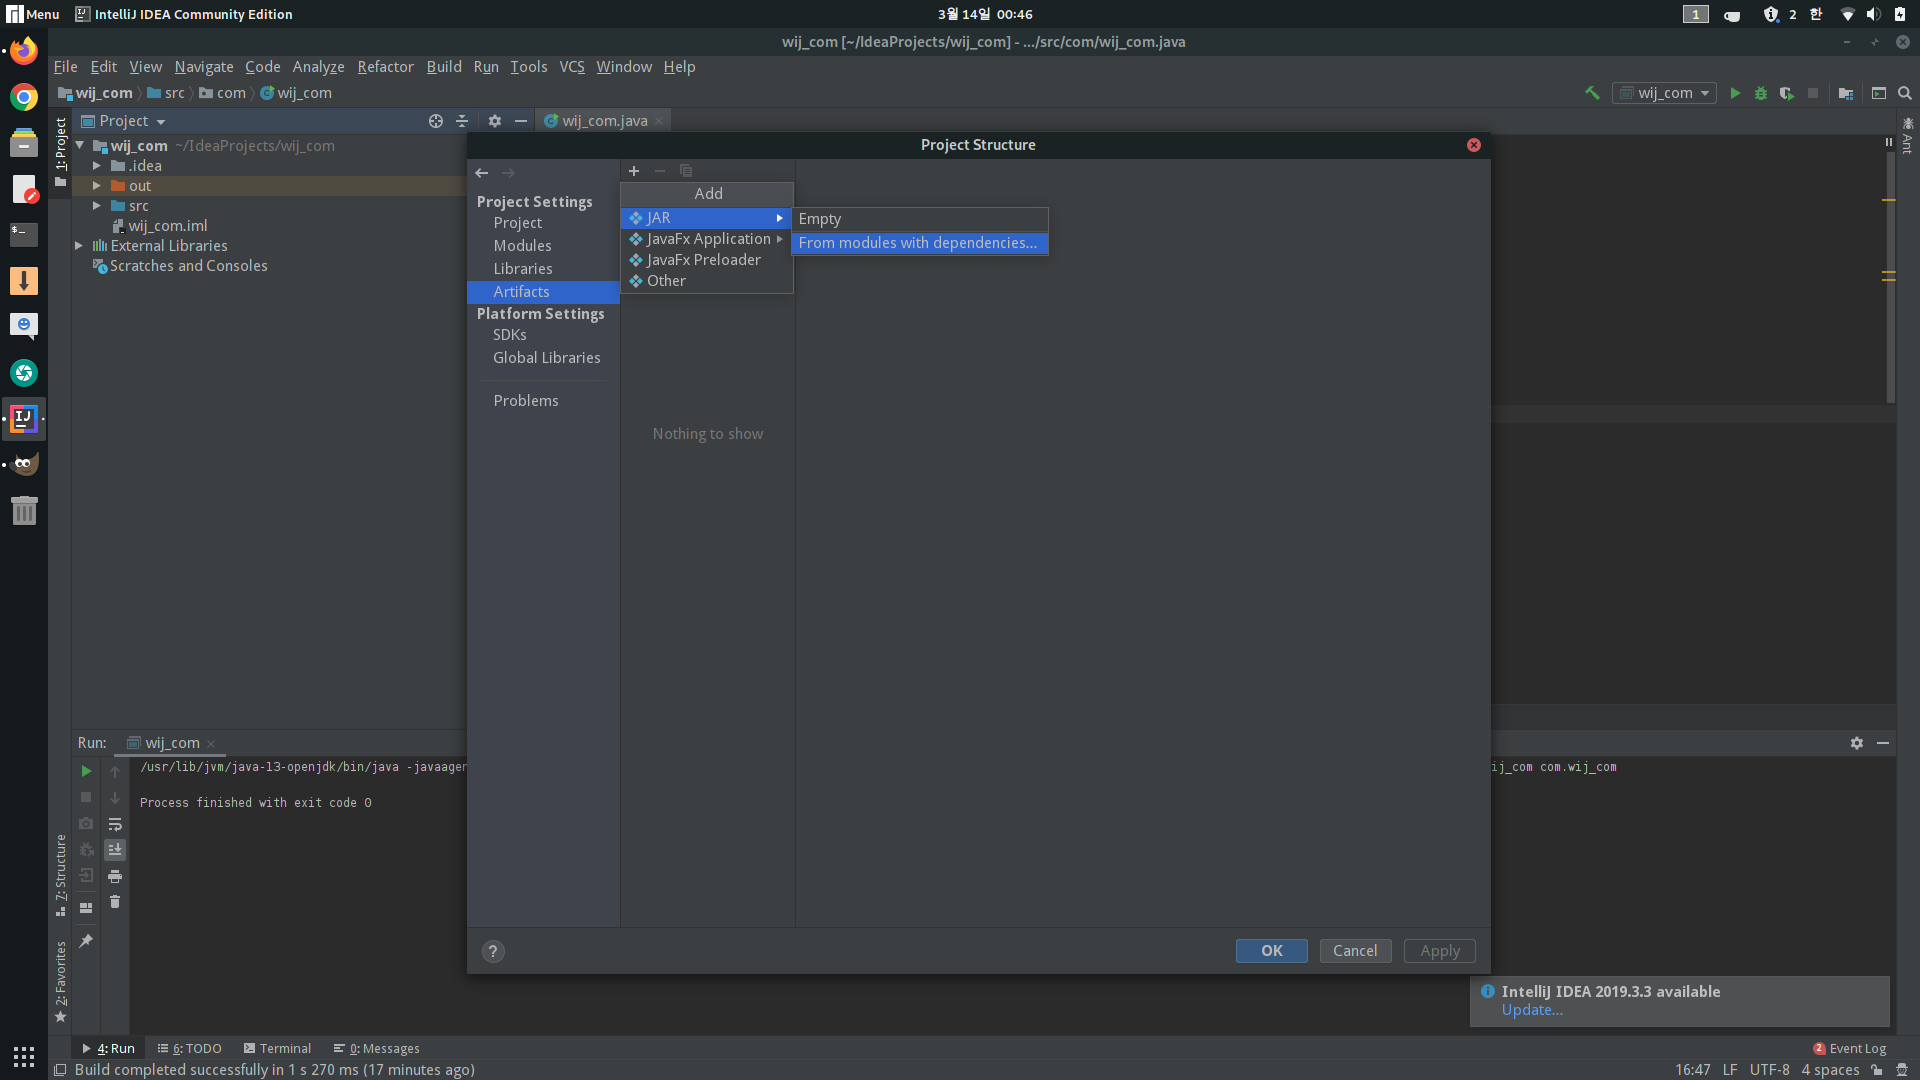Open the Trash in the dock
This screenshot has height=1080, width=1920.
coord(24,510)
